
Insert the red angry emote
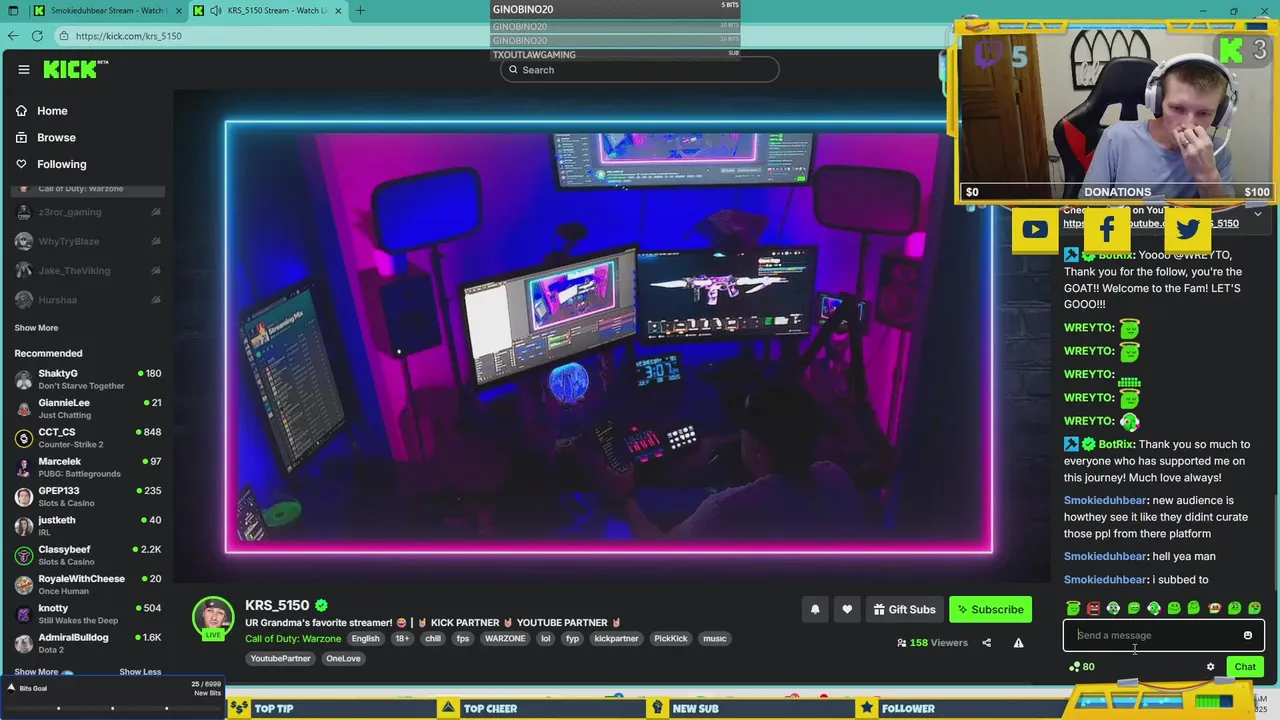click(x=1093, y=608)
